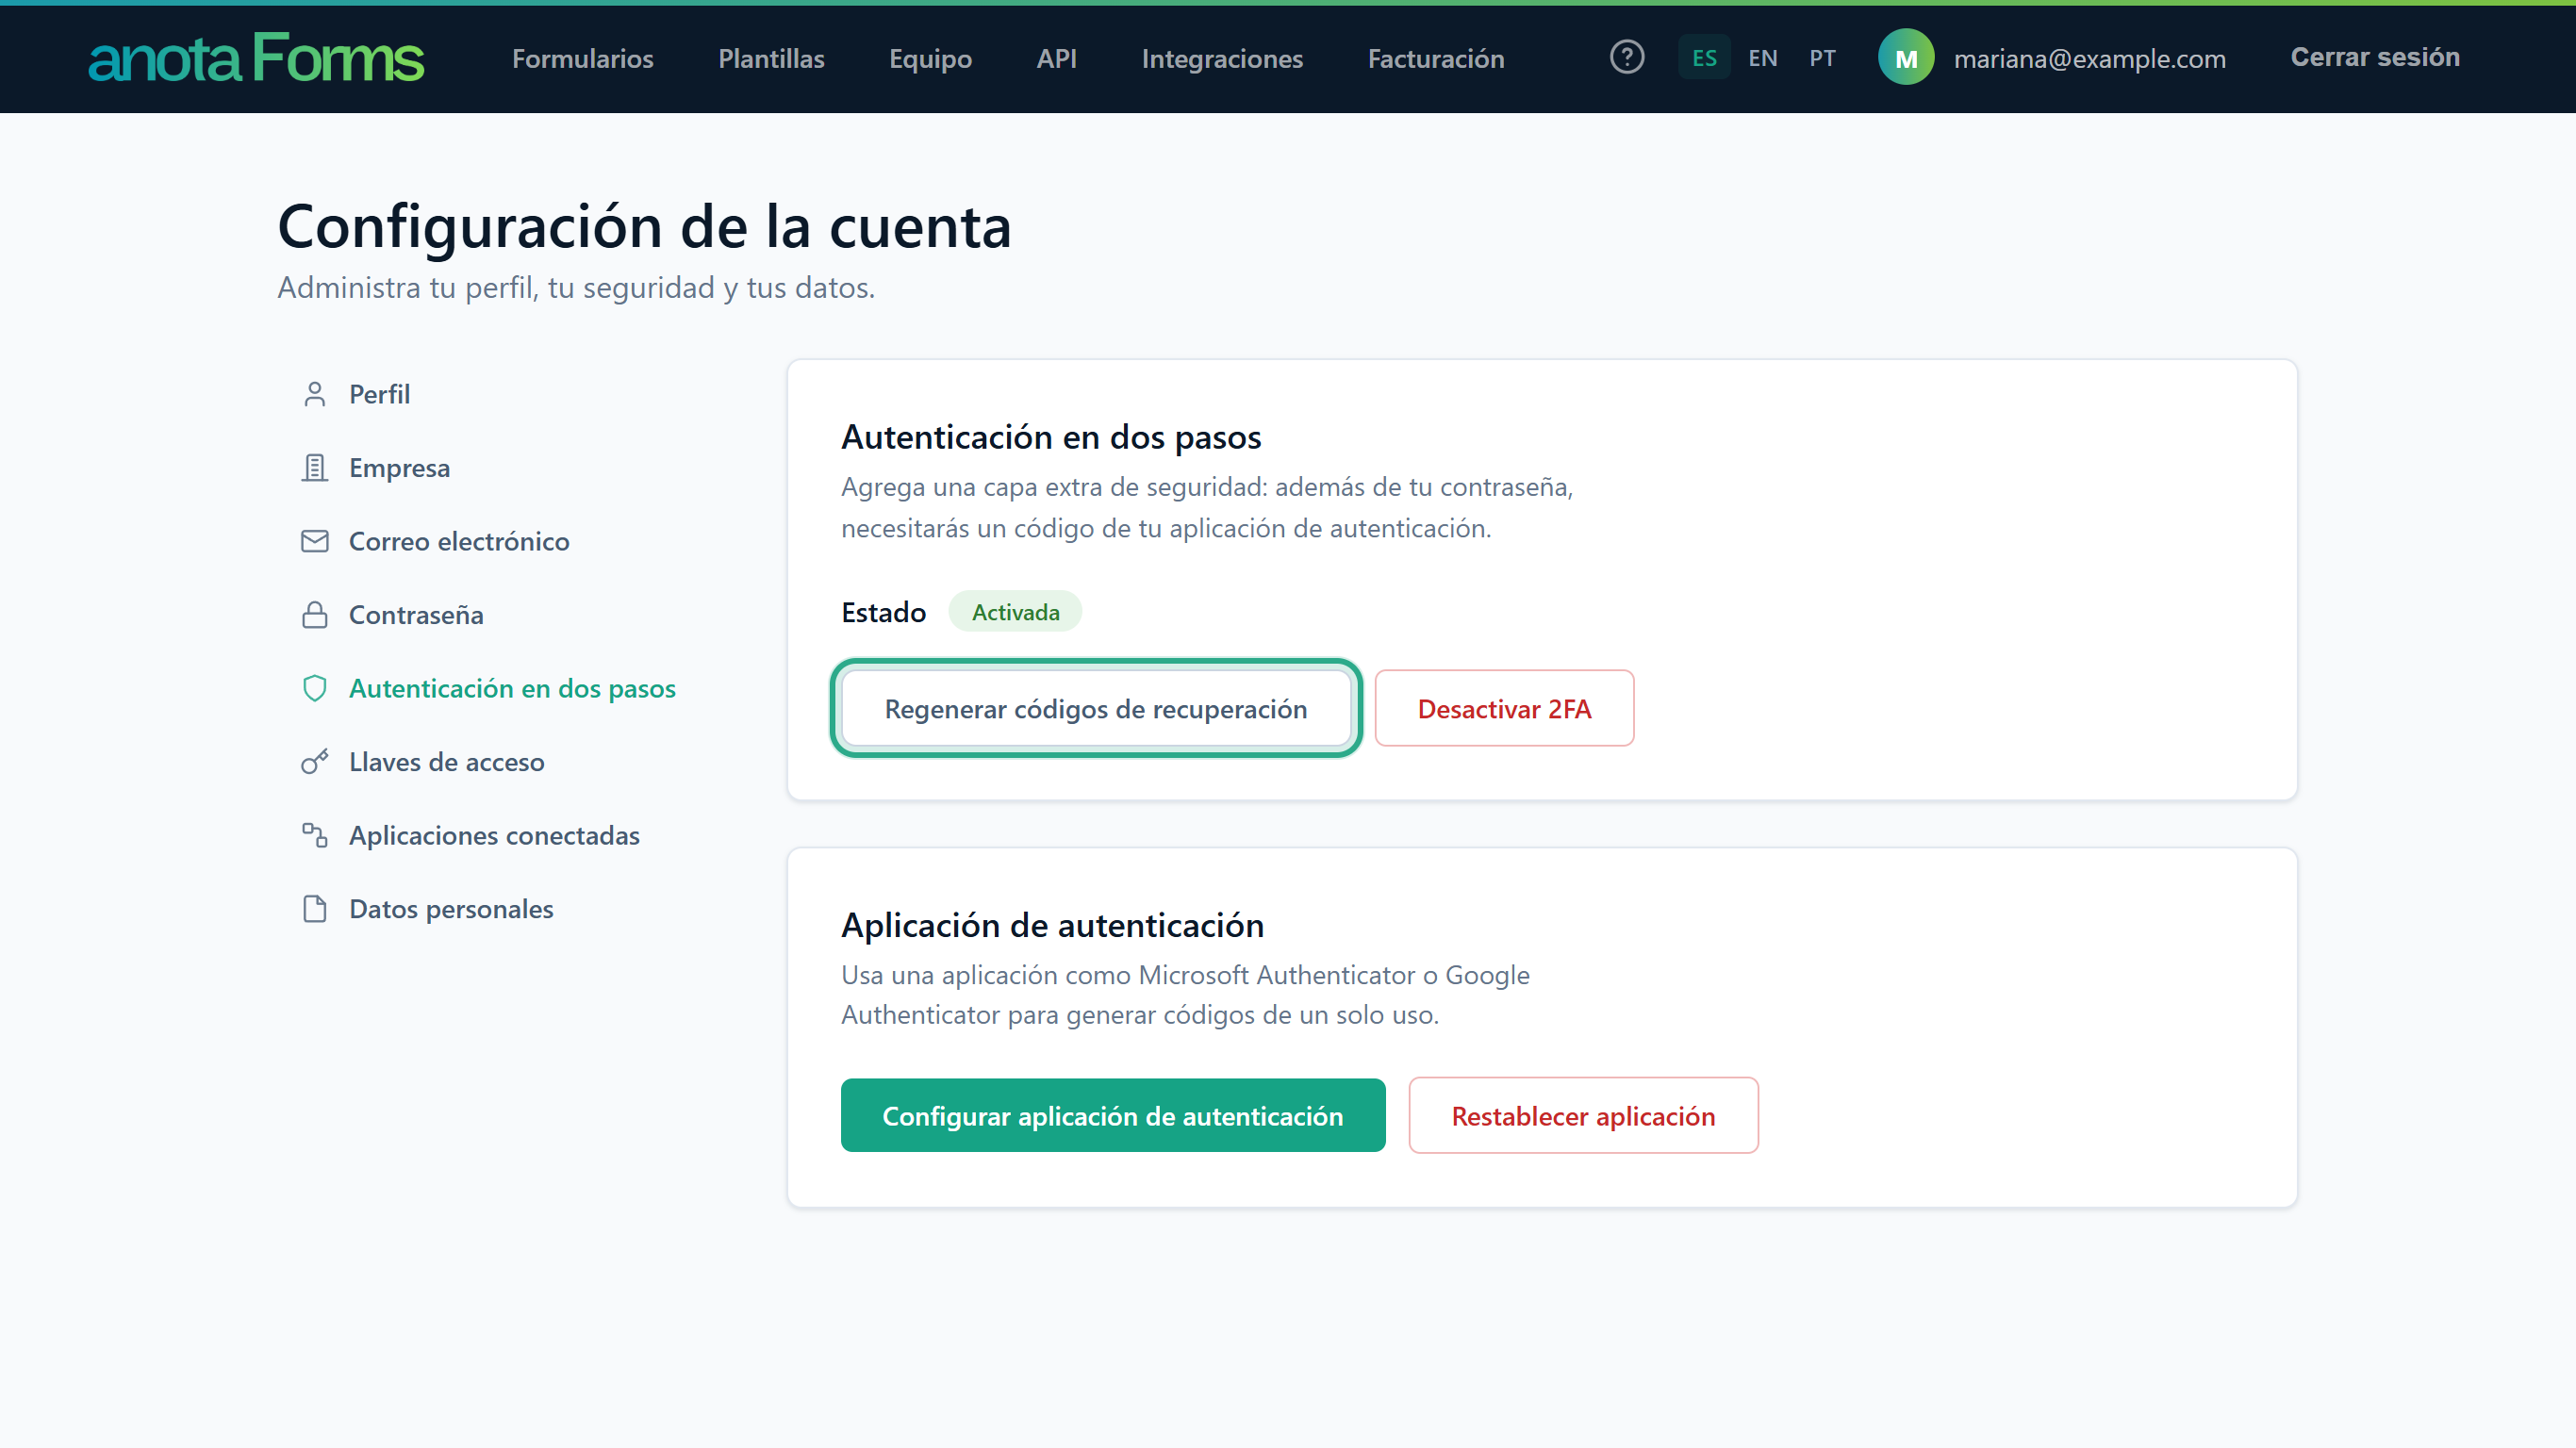Click the person icon beside Perfil
Image resolution: width=2576 pixels, height=1448 pixels.
click(314, 394)
